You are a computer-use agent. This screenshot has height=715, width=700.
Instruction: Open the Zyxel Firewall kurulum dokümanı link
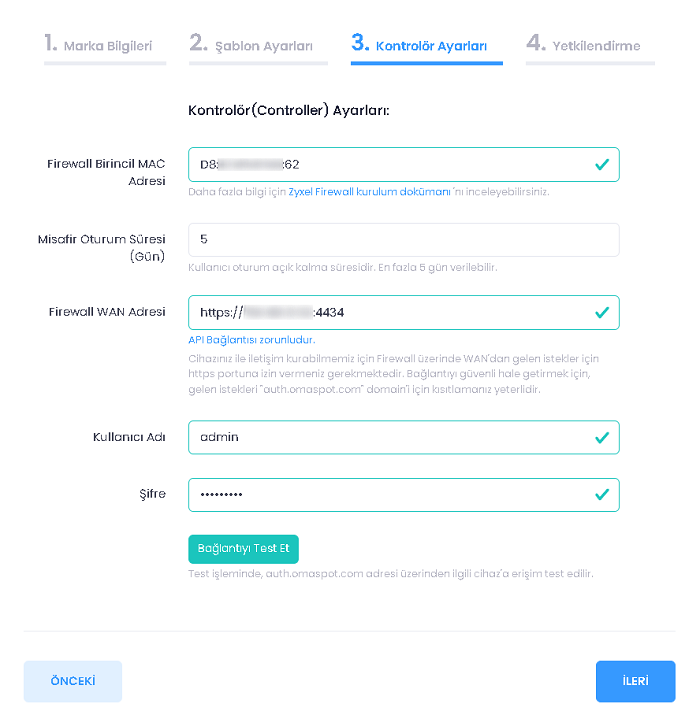click(x=369, y=191)
